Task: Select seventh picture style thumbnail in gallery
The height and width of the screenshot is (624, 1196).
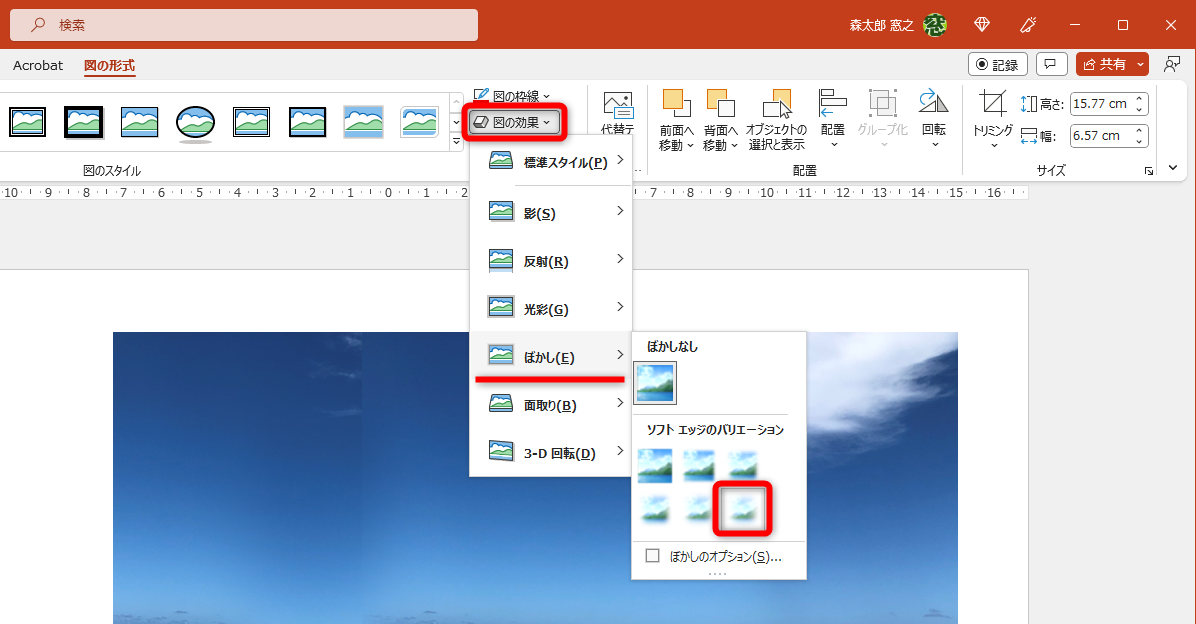Action: pyautogui.click(x=363, y=122)
